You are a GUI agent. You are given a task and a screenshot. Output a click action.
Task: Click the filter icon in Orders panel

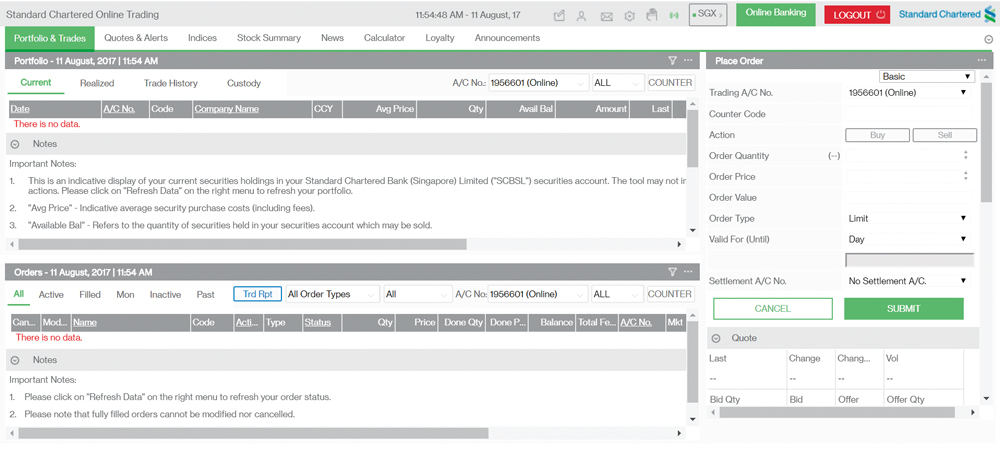point(672,272)
